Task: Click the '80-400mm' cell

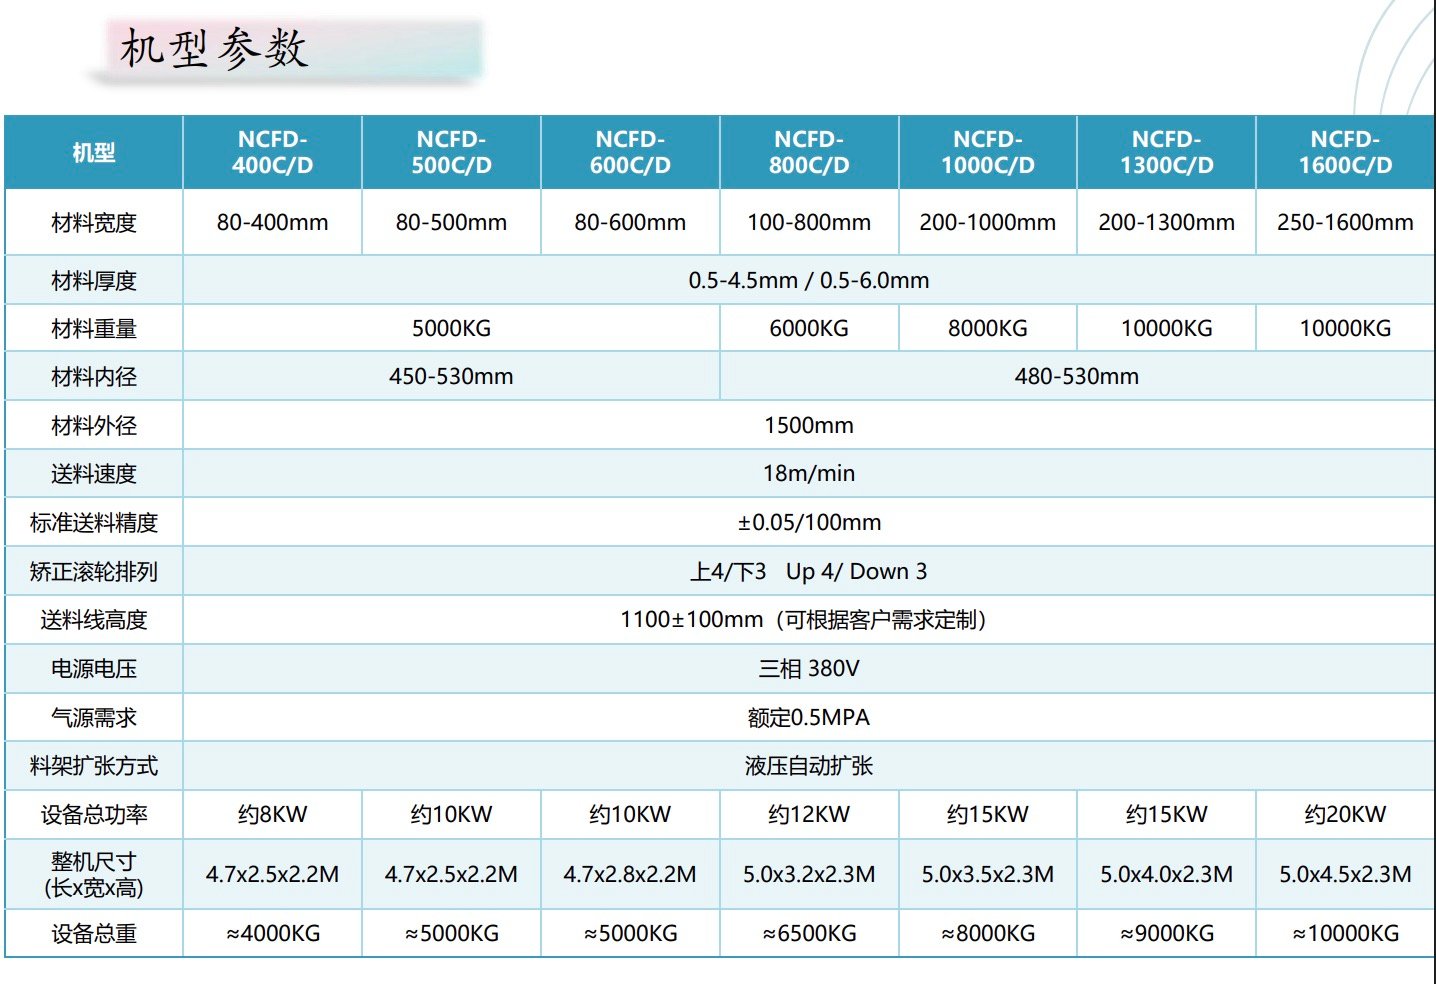Action: click(273, 222)
